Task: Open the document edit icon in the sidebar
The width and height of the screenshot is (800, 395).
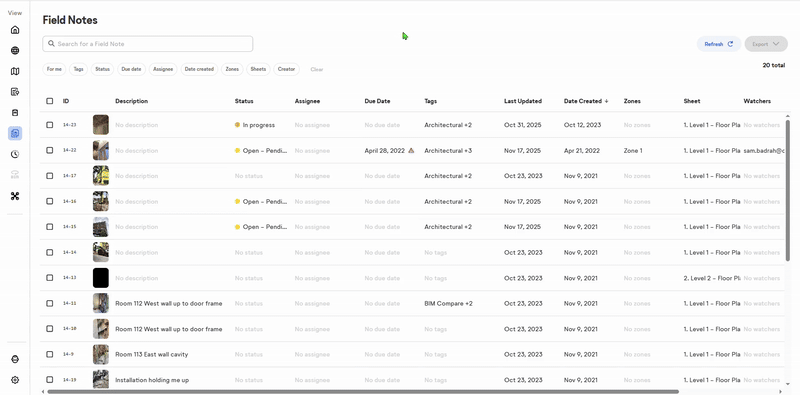Action: [15, 92]
